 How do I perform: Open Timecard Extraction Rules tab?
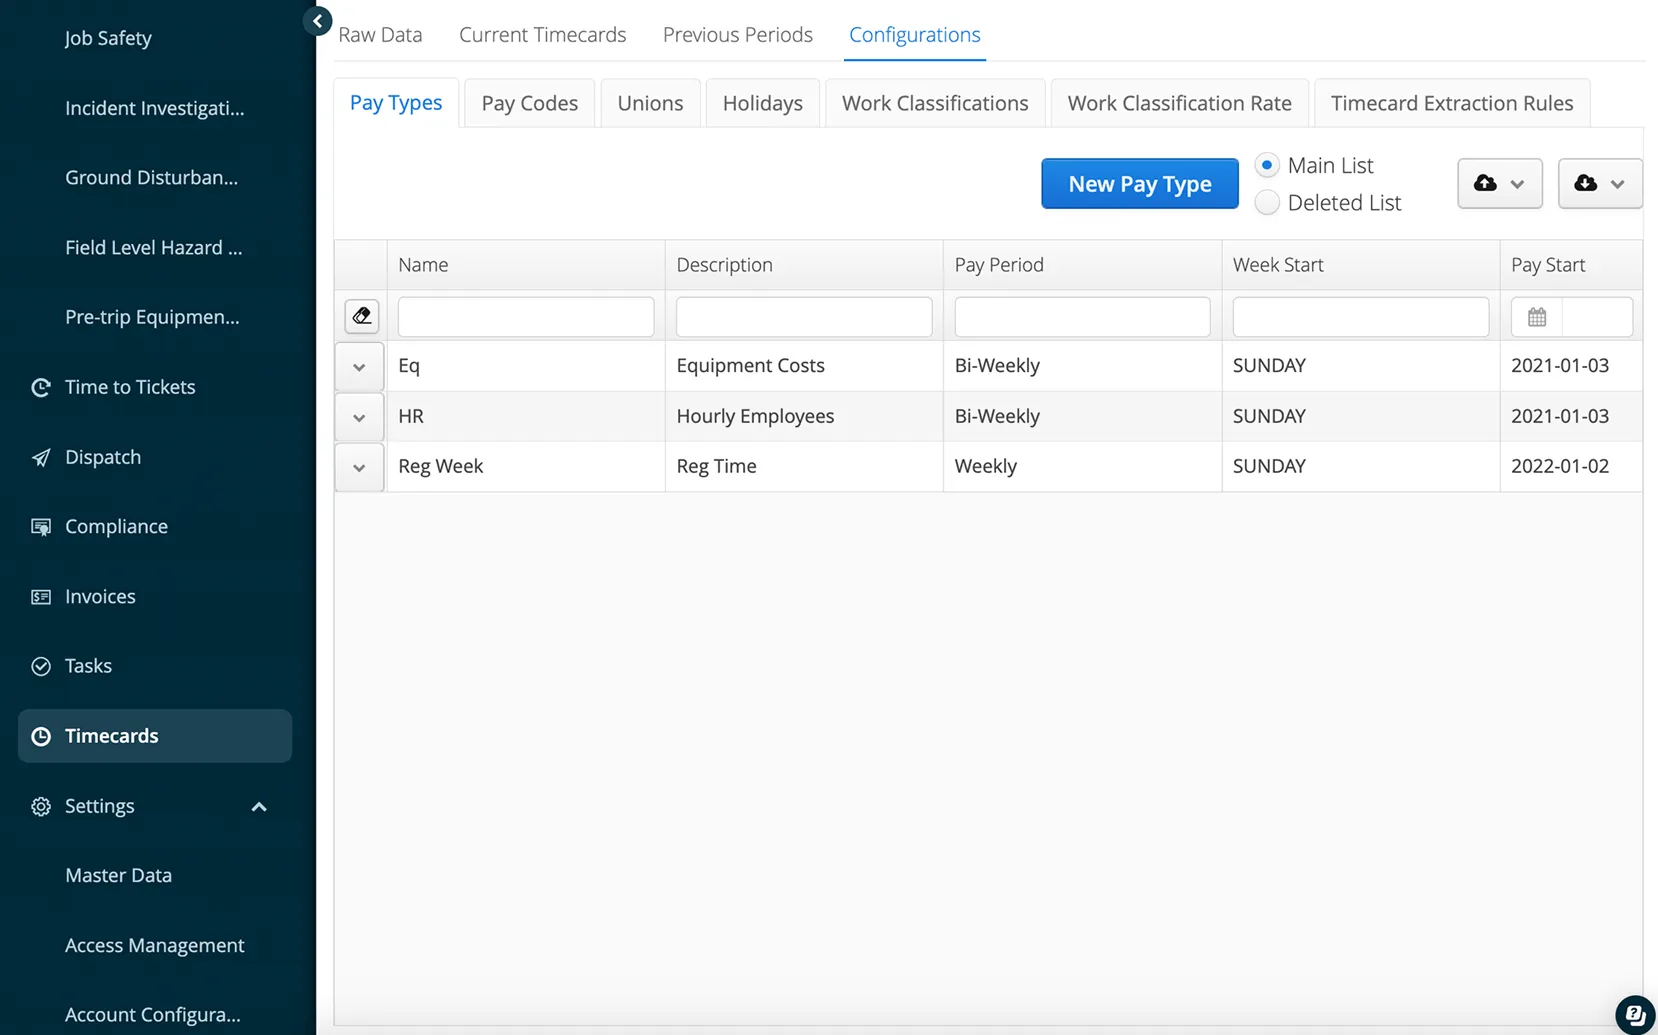point(1451,103)
